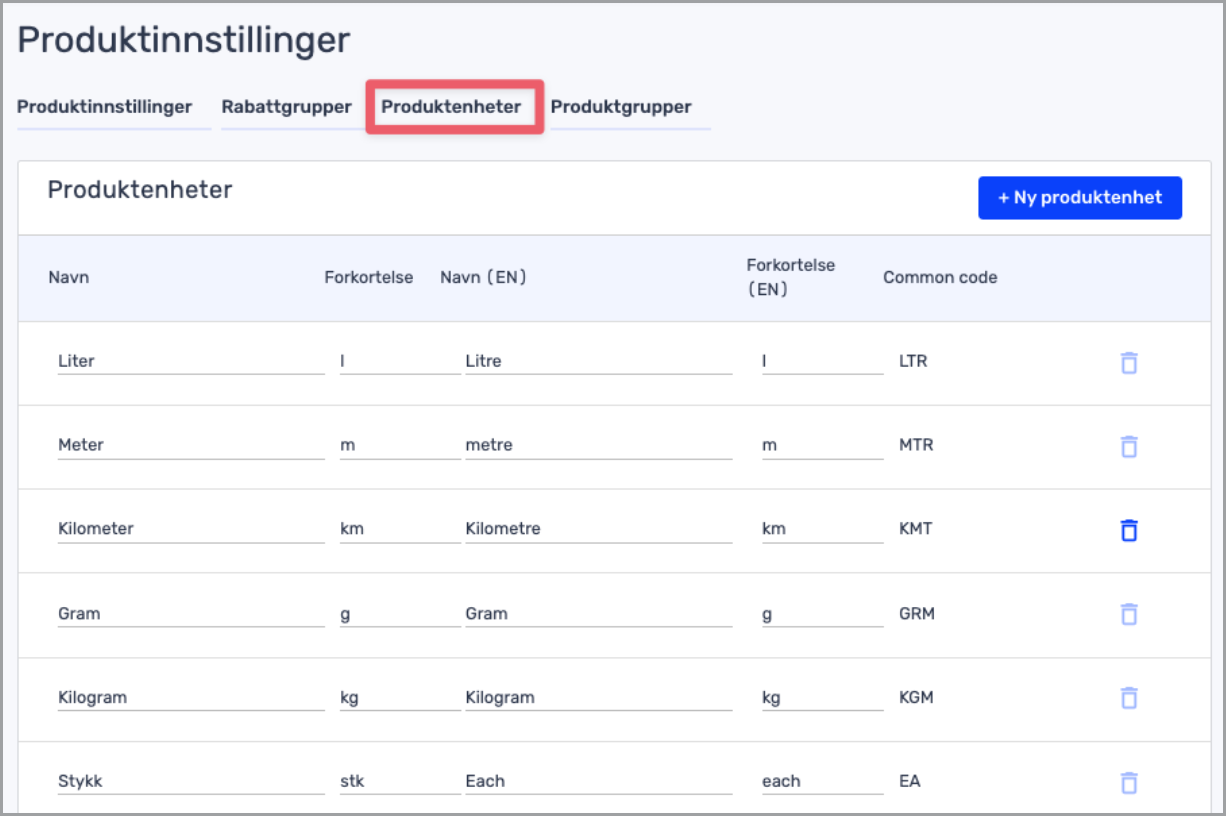Select the Produktenheter tab

(x=451, y=107)
